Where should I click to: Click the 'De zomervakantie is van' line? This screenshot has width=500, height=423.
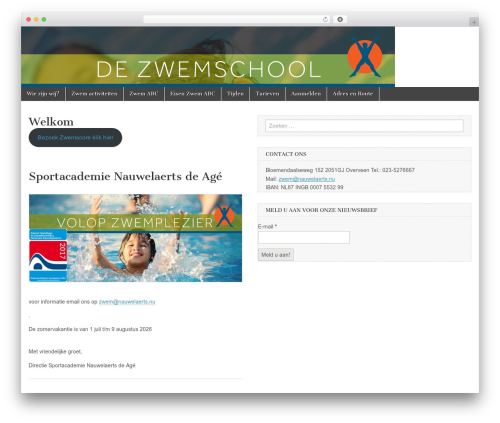coord(90,329)
